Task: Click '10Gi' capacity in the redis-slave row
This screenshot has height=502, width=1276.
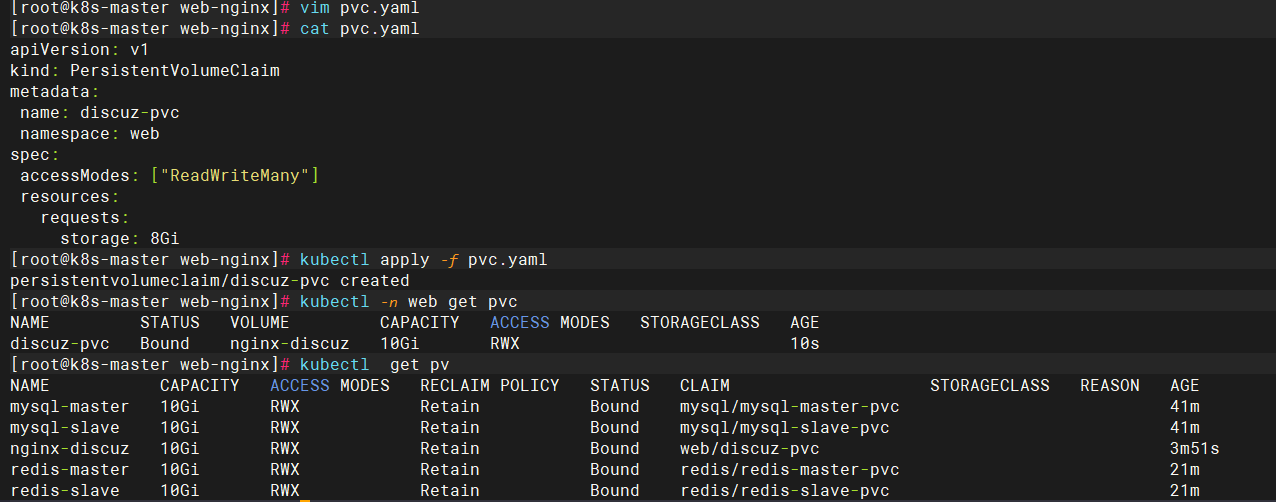Action: (180, 491)
